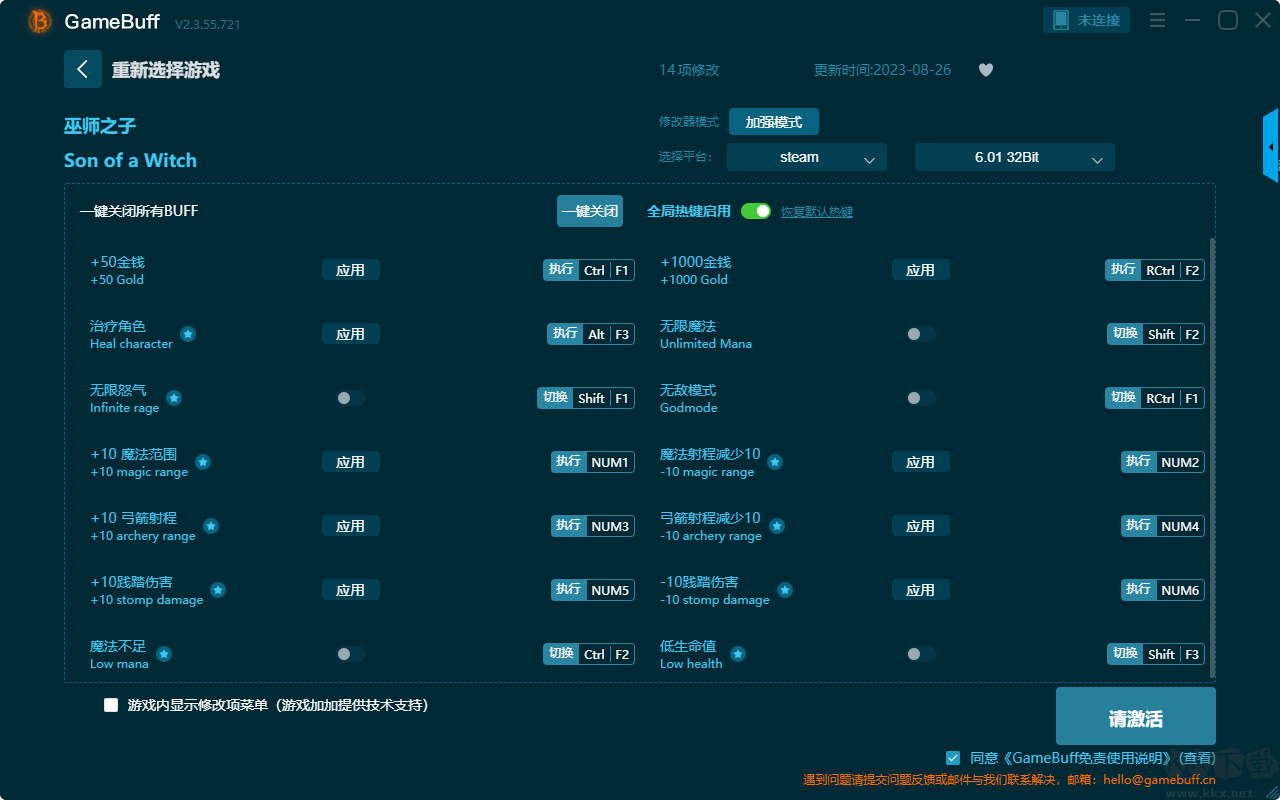Image resolution: width=1280 pixels, height=800 pixels.
Task: Click the Ctrl F2 hotkey for Low mana
Action: [589, 654]
